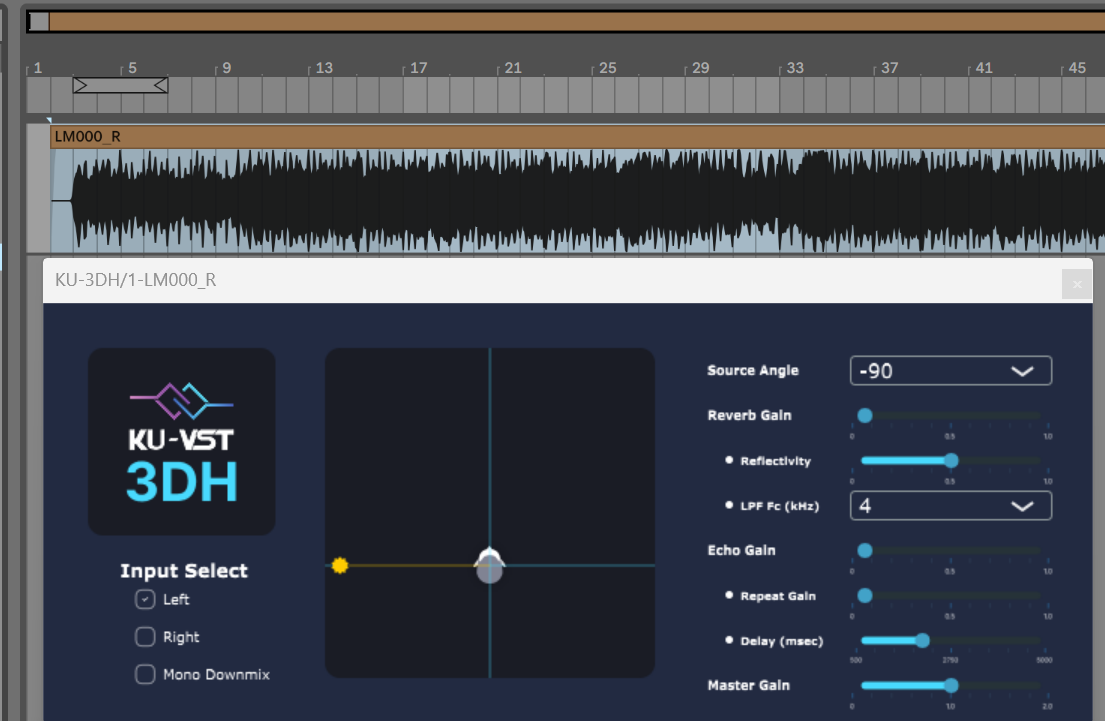
Task: Click the KU-3DH/1-LM000_R title bar
Action: pyautogui.click(x=500, y=281)
